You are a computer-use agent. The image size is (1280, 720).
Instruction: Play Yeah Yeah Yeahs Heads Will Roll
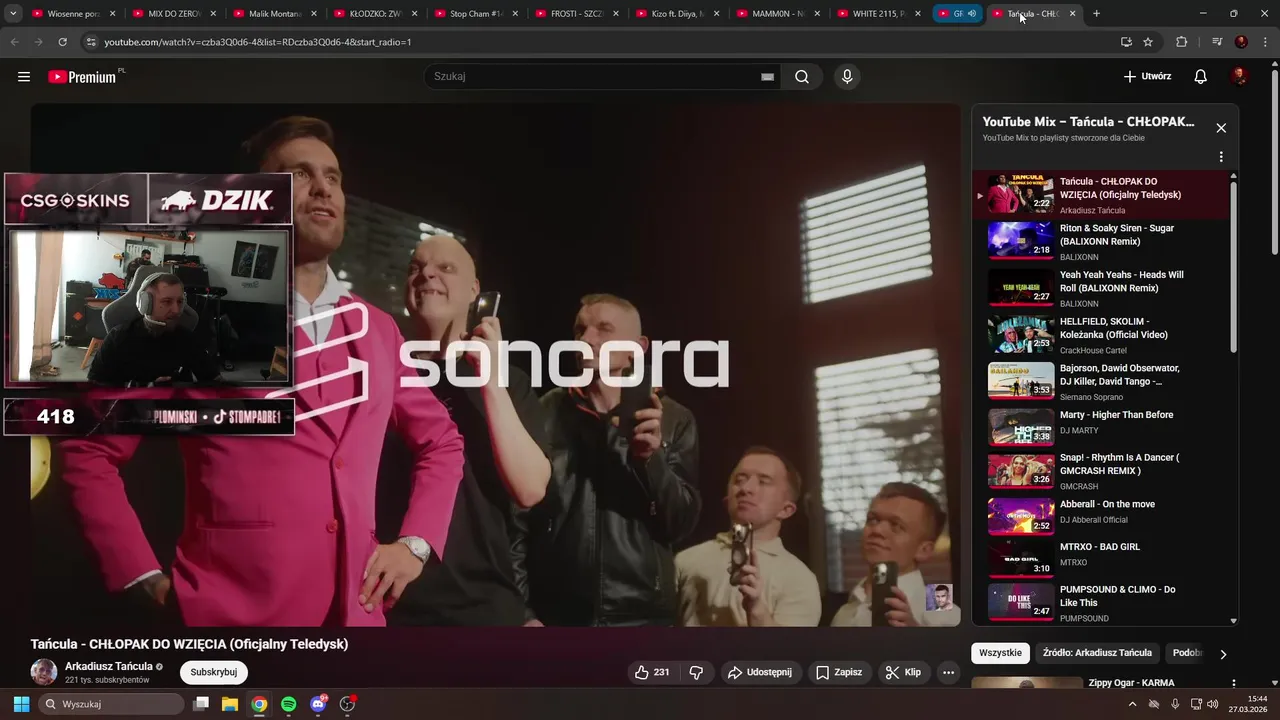(x=1100, y=288)
